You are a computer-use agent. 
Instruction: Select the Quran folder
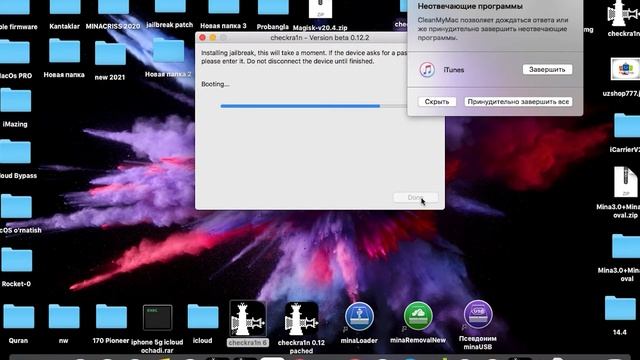click(19, 317)
